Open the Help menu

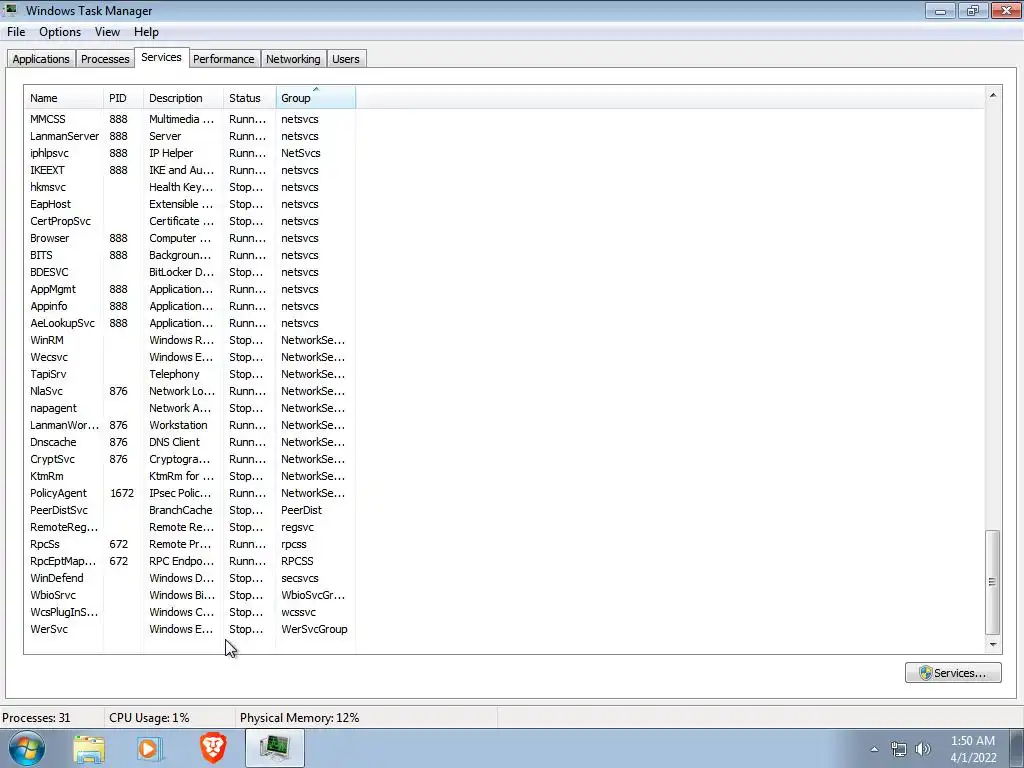(146, 32)
